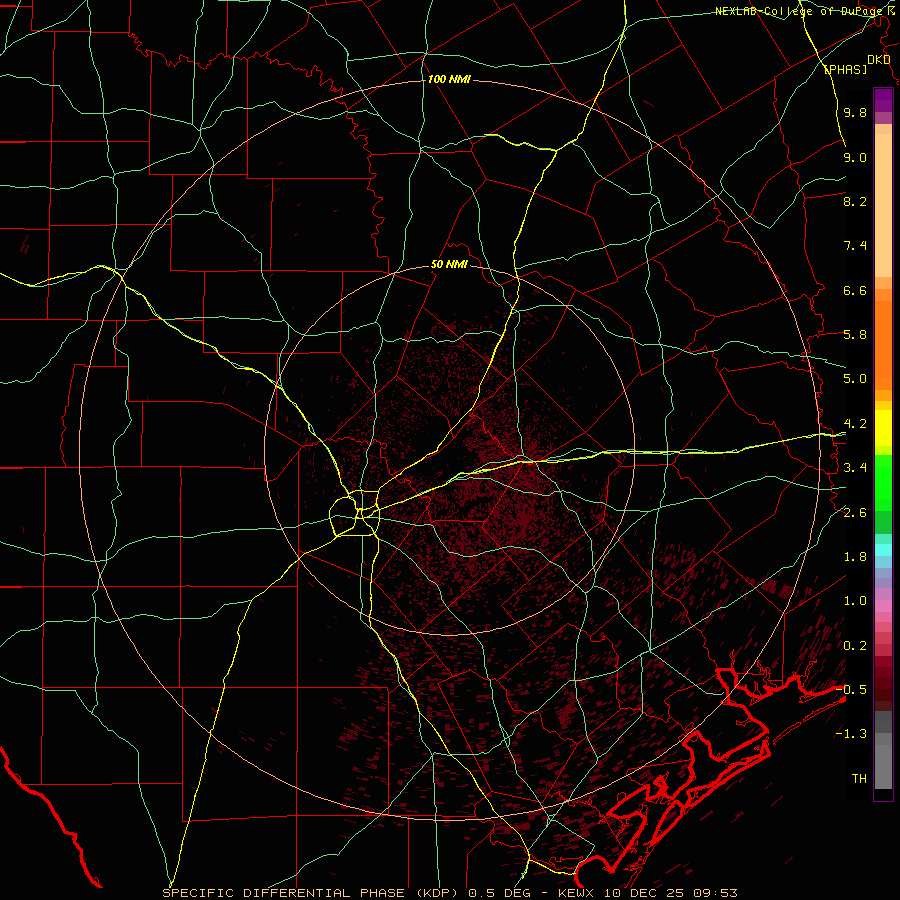Click the 5.0 value on color scale
This screenshot has height=900, width=900.
(x=855, y=379)
